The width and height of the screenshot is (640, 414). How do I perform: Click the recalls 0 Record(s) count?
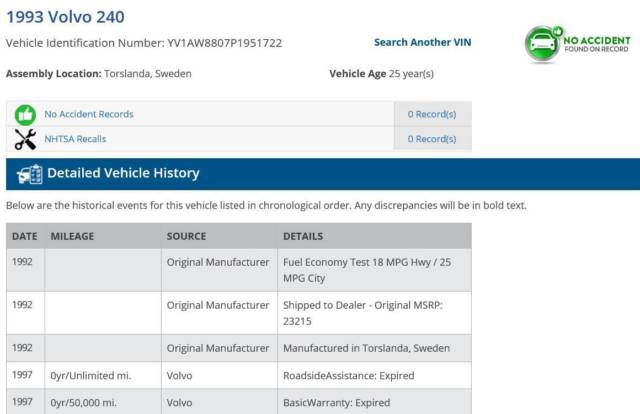pos(432,139)
